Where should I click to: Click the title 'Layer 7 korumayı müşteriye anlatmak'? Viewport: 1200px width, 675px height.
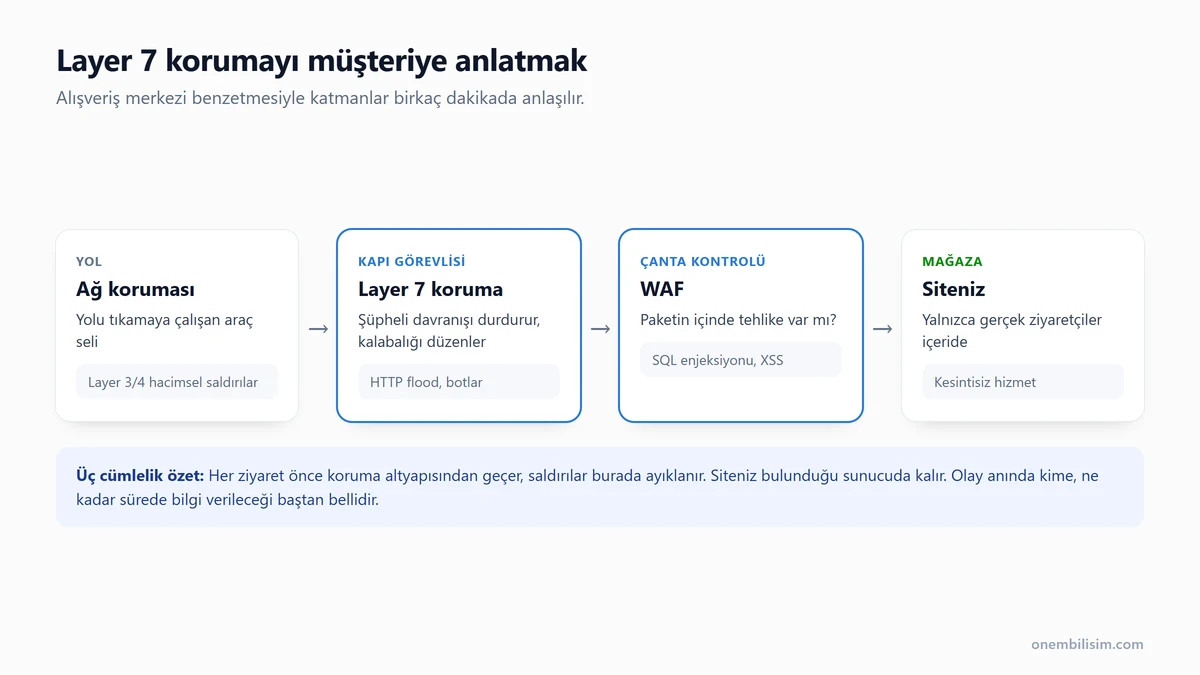322,61
